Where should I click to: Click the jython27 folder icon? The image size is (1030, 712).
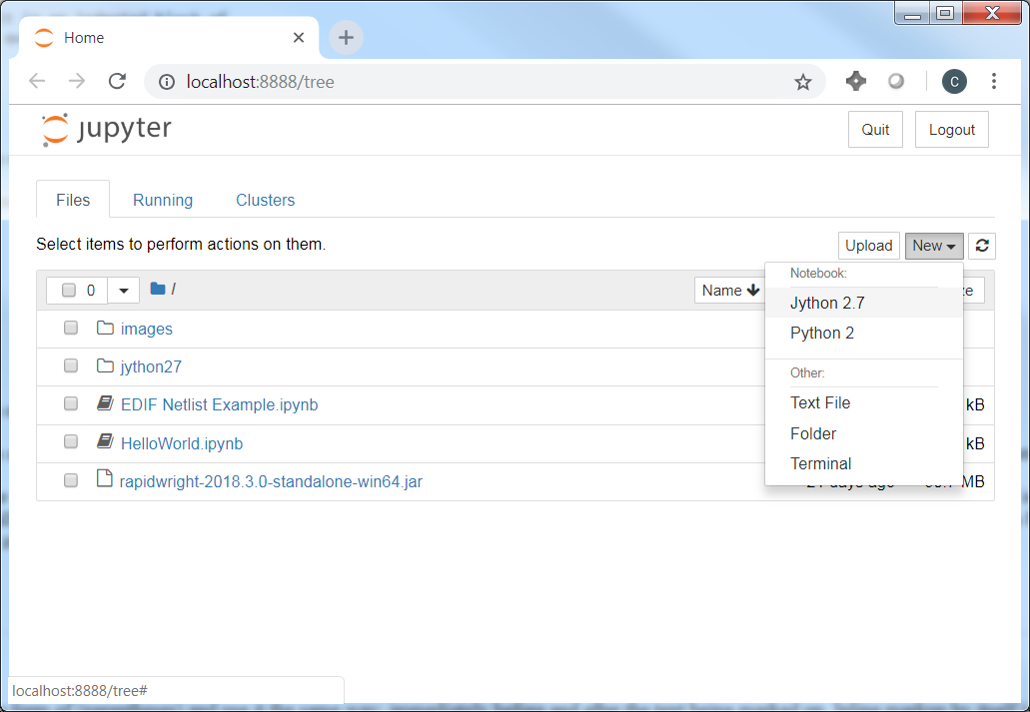point(105,365)
